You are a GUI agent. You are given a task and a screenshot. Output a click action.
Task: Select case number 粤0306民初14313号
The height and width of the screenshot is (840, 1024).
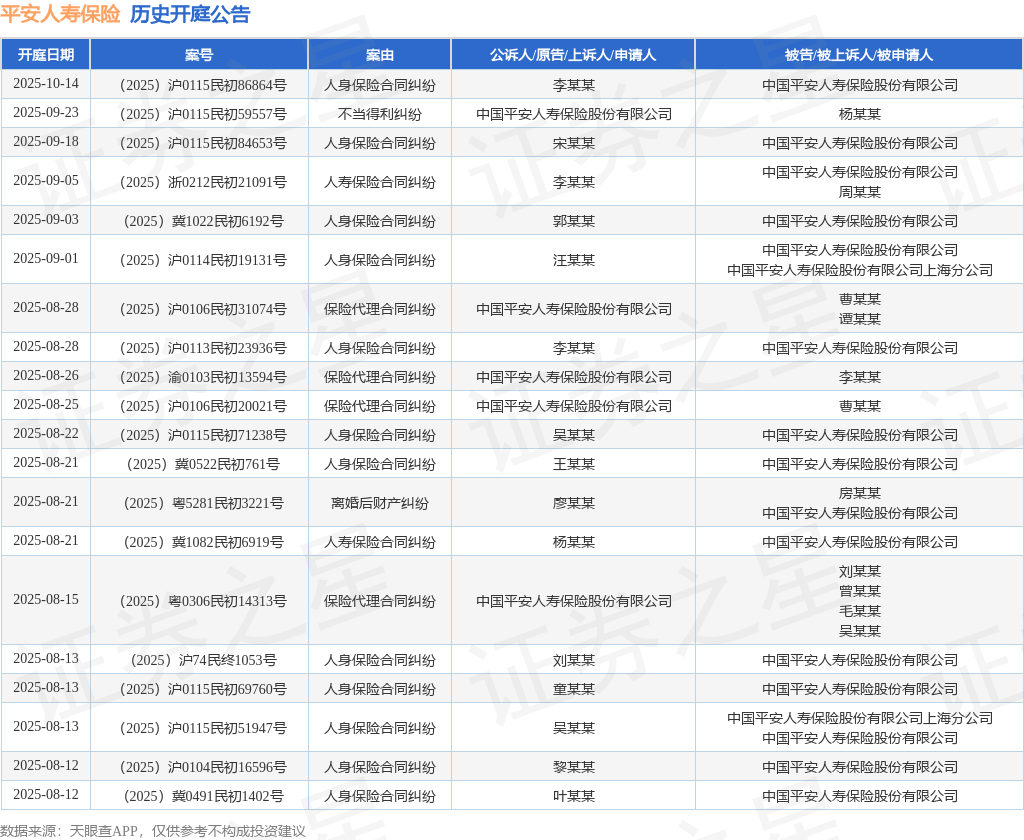(x=203, y=601)
